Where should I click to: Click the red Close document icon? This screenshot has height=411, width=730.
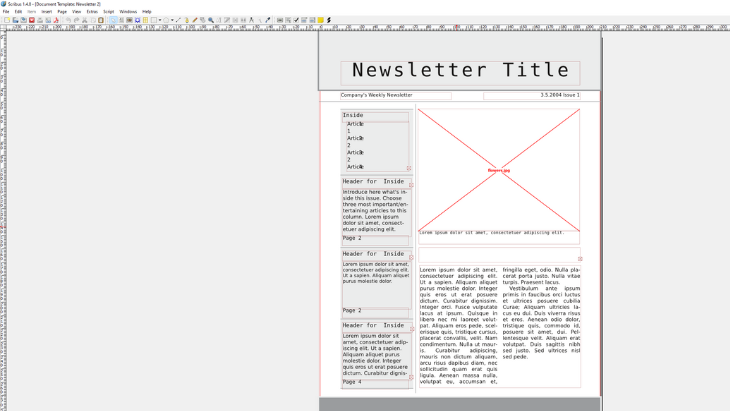coord(32,20)
